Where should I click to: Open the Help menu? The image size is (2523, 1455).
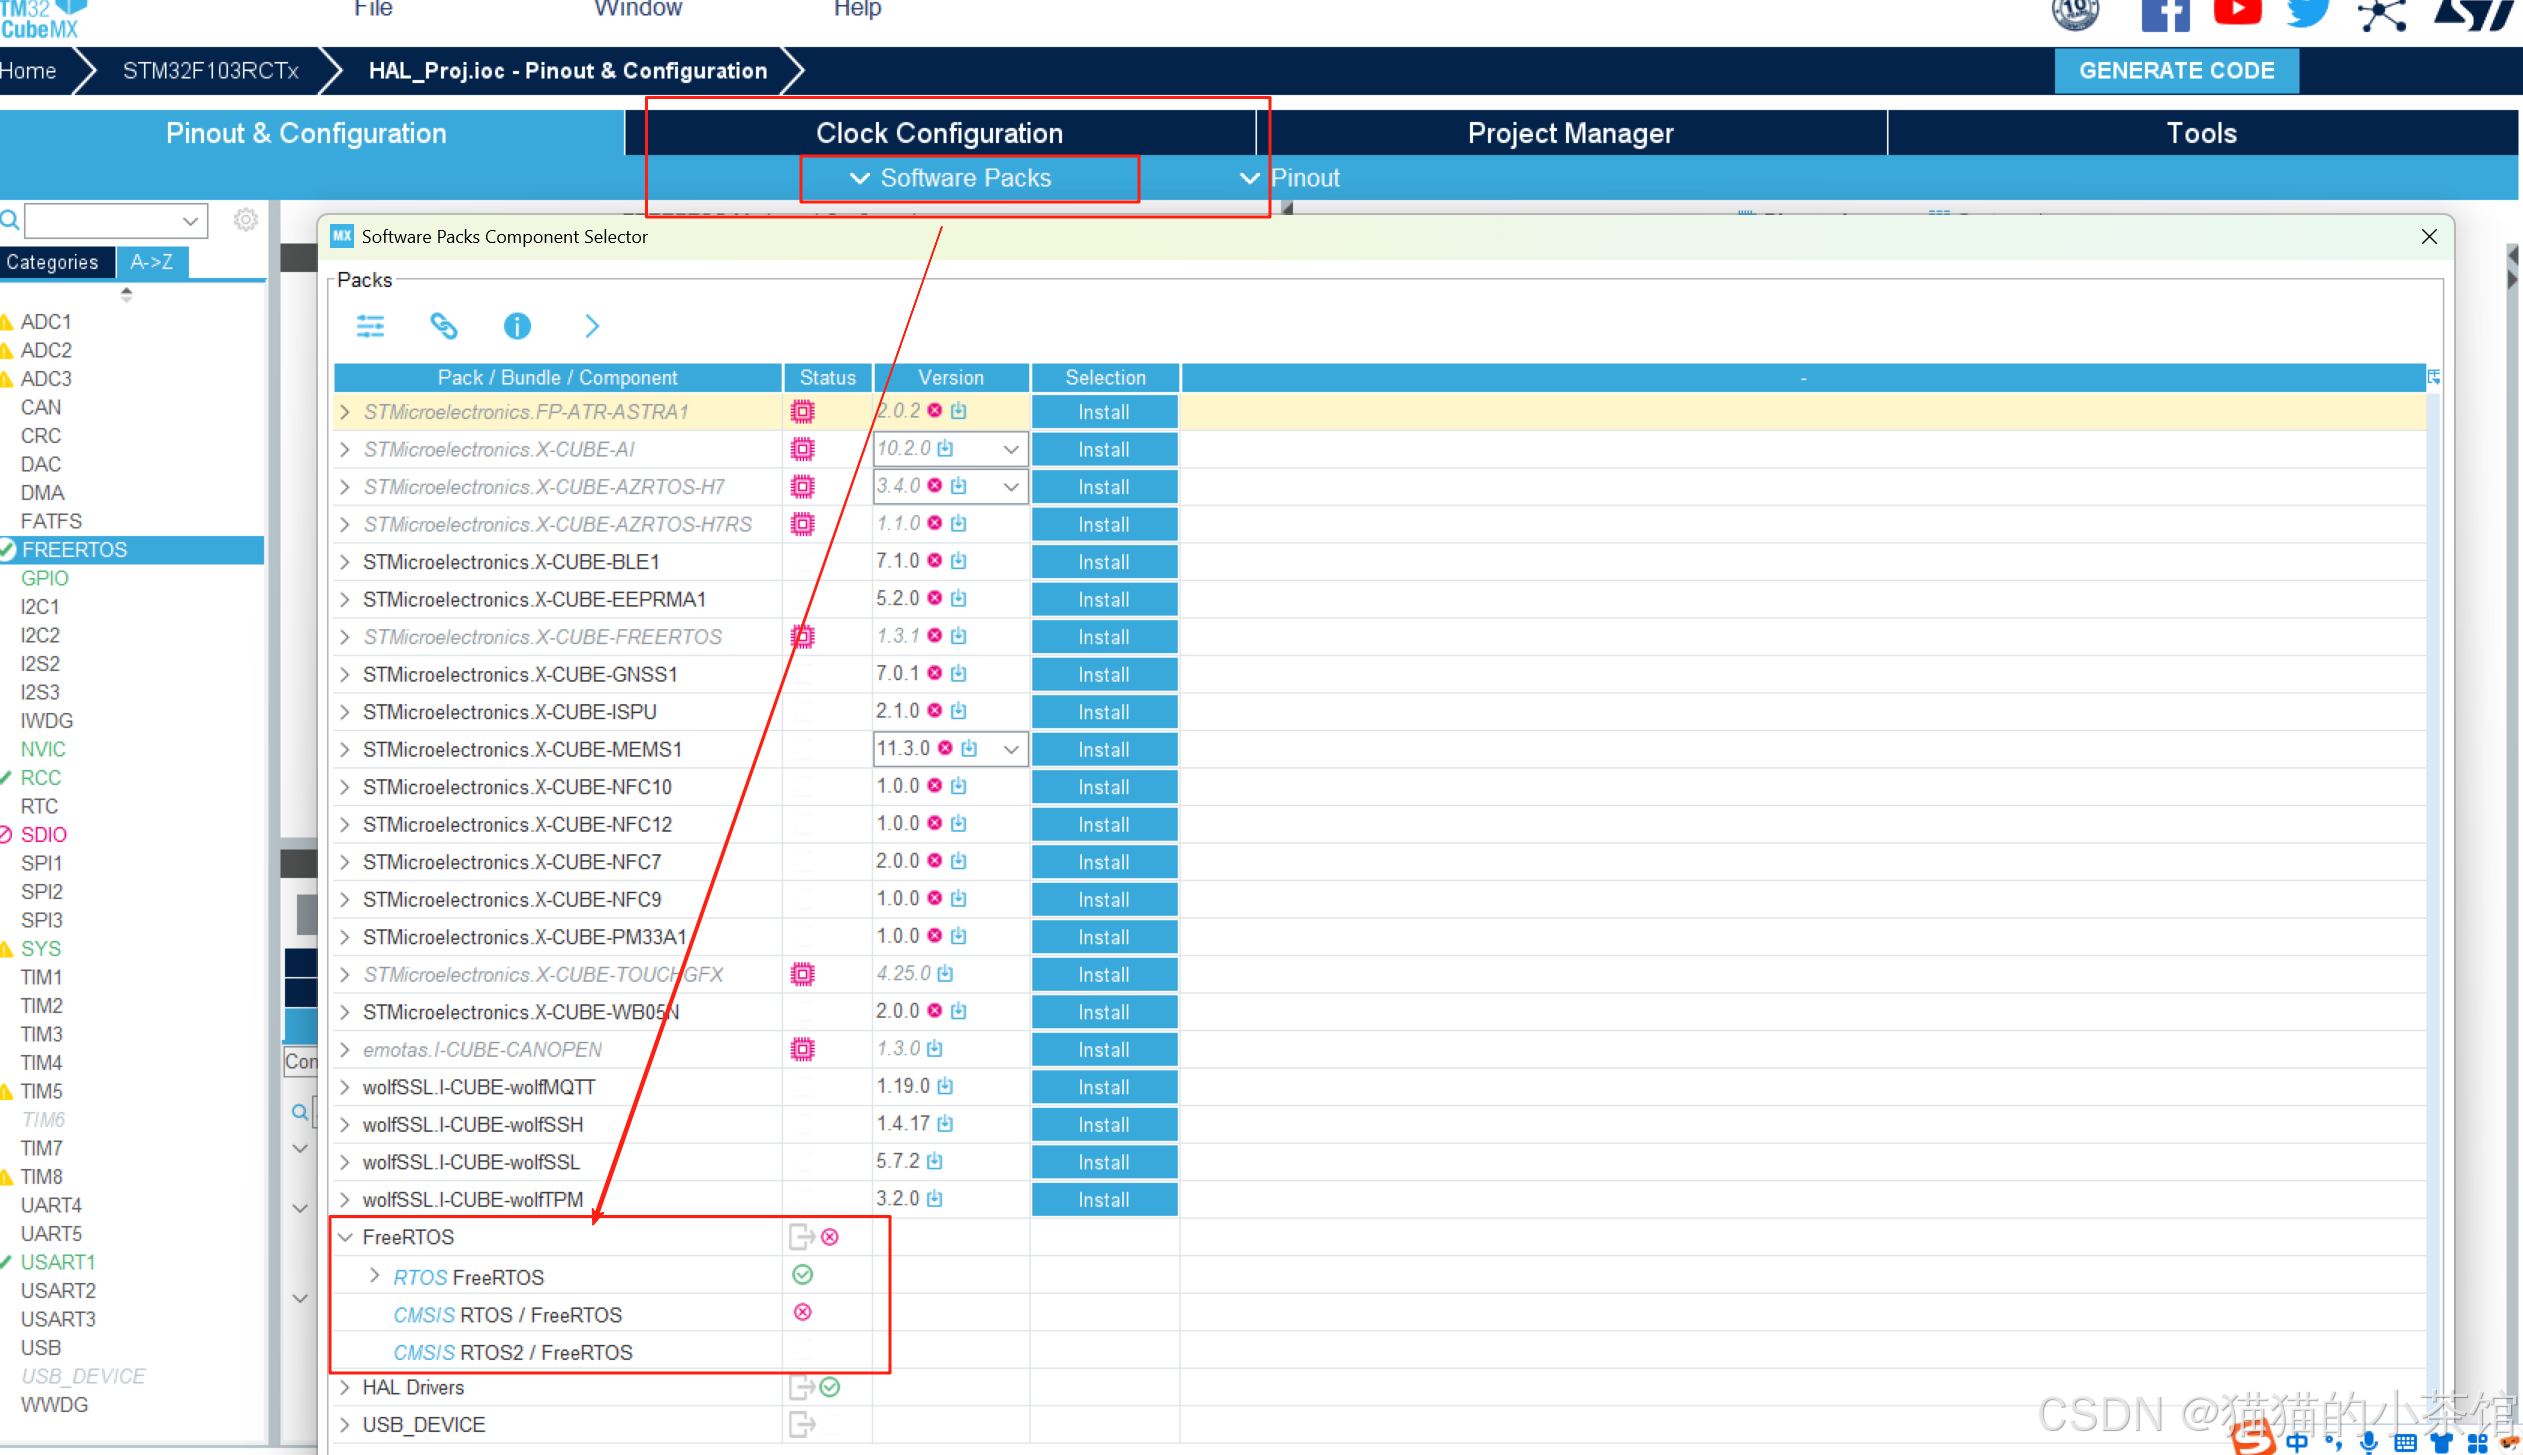click(857, 9)
